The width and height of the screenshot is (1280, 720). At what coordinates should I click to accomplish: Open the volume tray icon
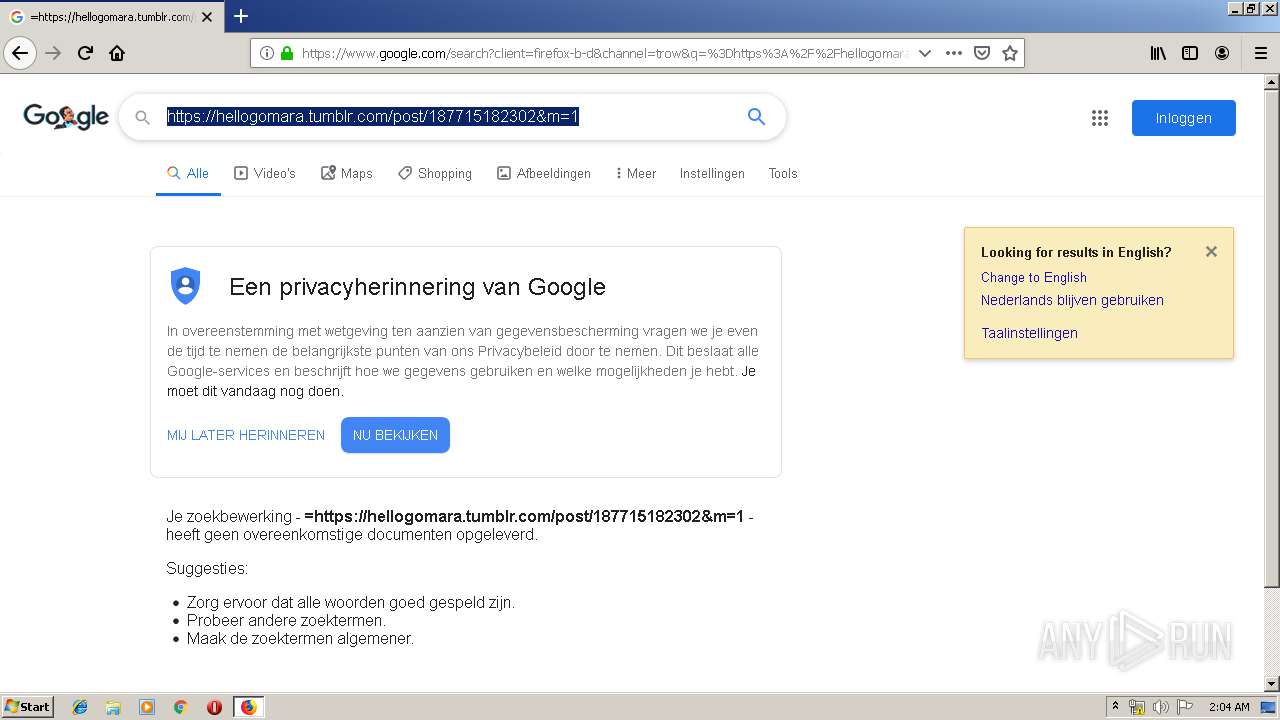point(1161,707)
